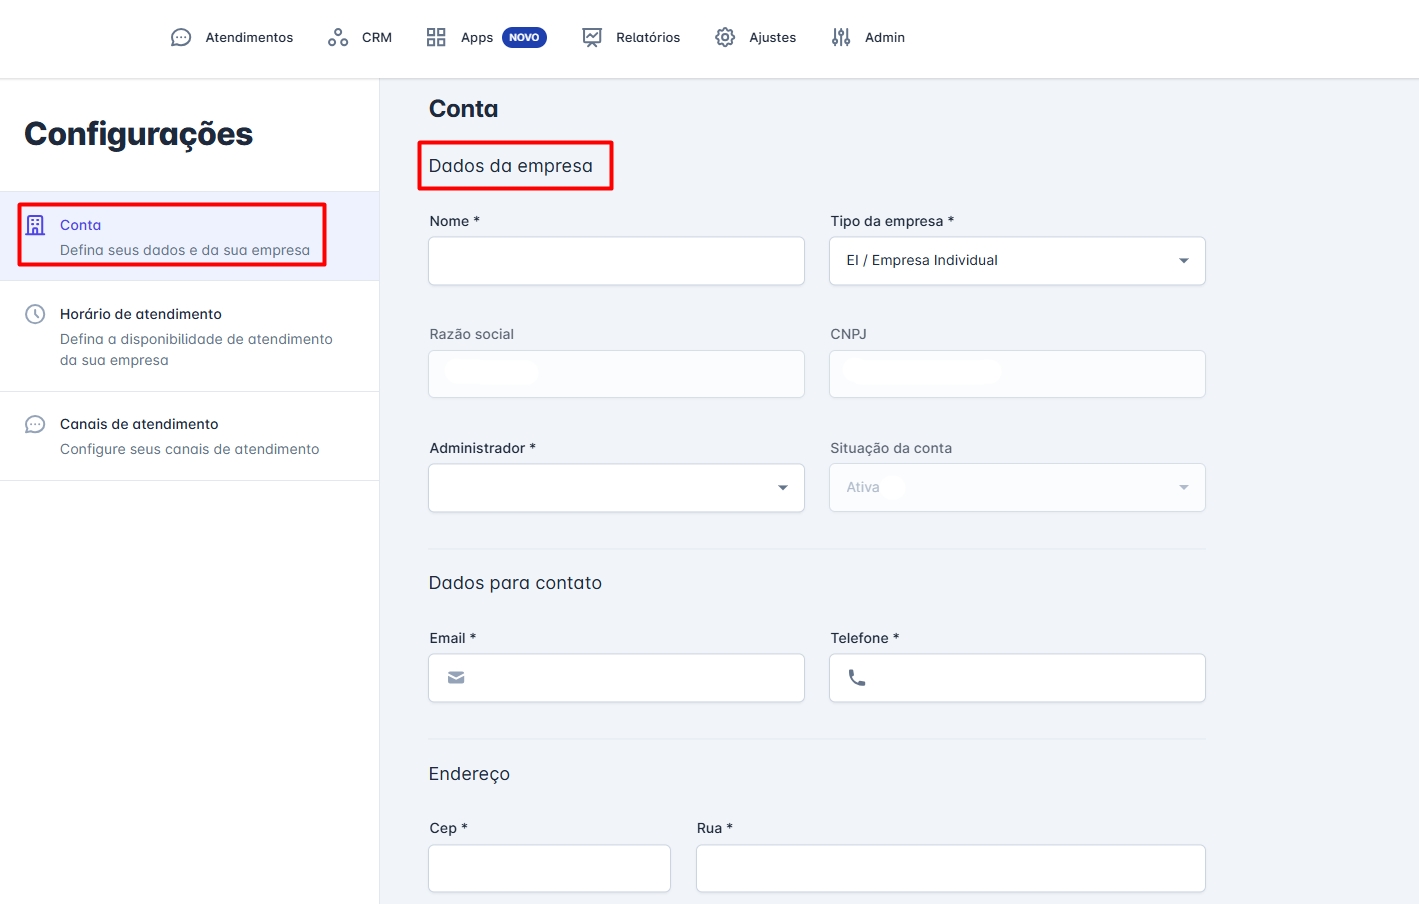Click the Apps grid icon
Viewport: 1419px width, 904px height.
pyautogui.click(x=436, y=38)
